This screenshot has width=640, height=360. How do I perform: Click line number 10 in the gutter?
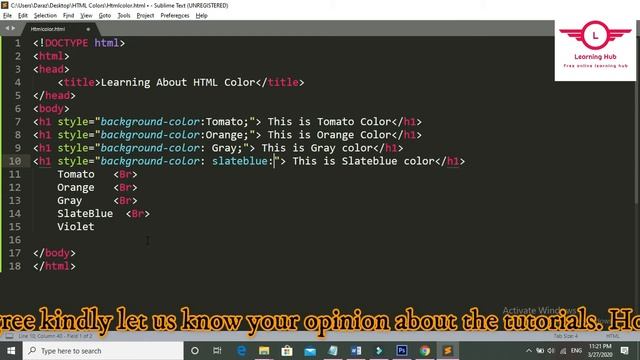pyautogui.click(x=15, y=161)
